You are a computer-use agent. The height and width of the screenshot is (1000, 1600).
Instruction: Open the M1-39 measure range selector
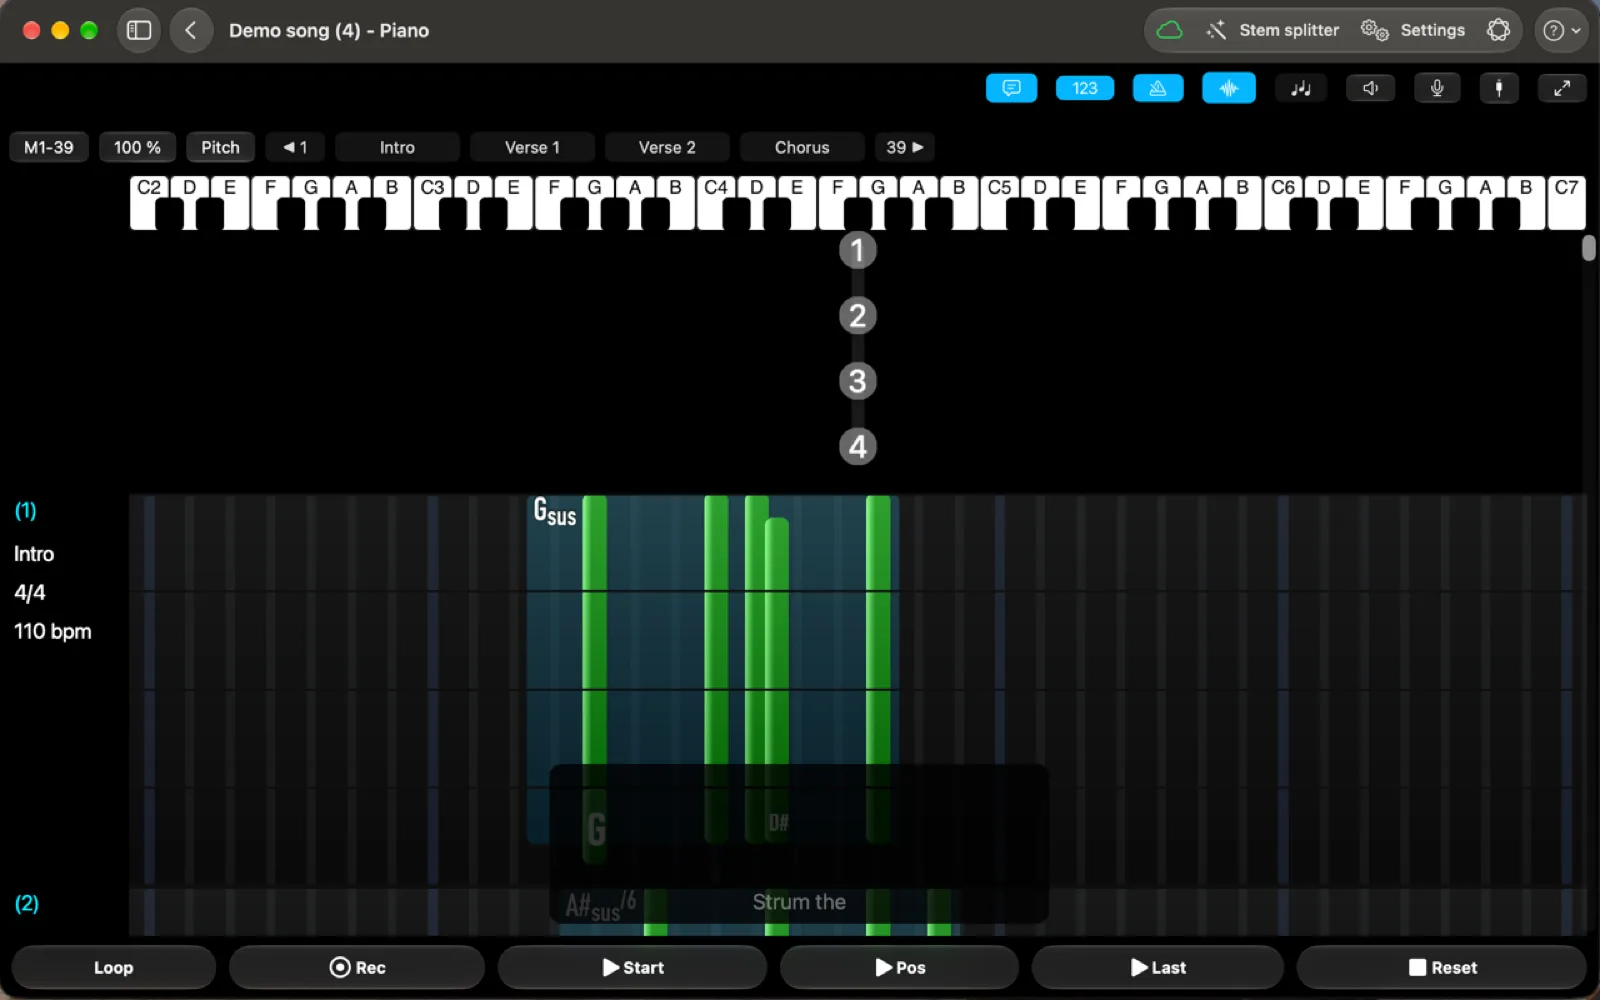click(x=49, y=147)
